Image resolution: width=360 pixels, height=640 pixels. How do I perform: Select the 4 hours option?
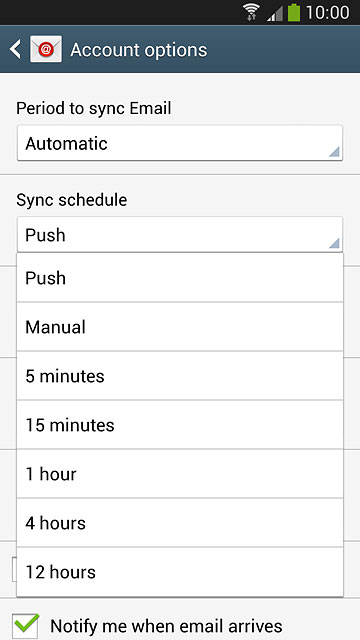(x=180, y=523)
